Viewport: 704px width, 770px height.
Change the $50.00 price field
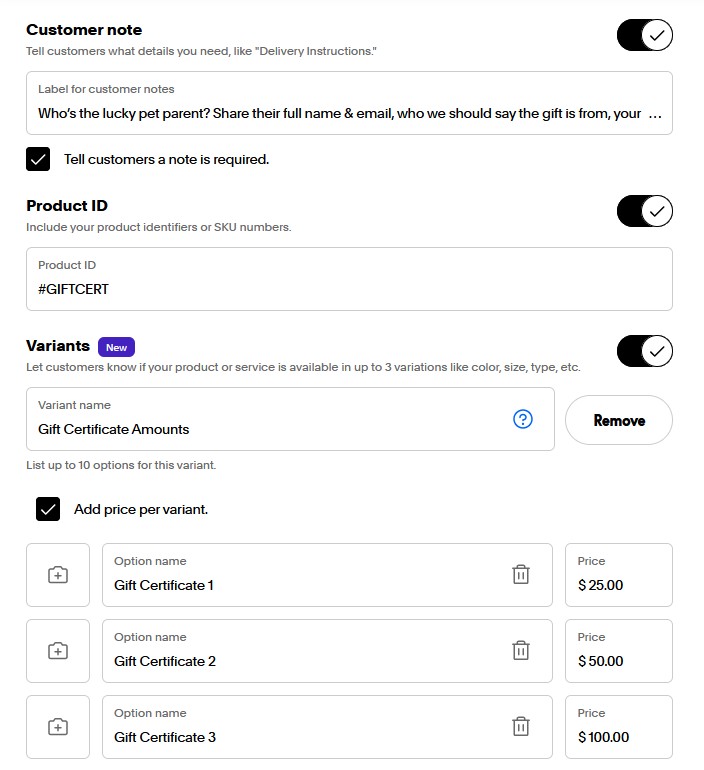[619, 651]
